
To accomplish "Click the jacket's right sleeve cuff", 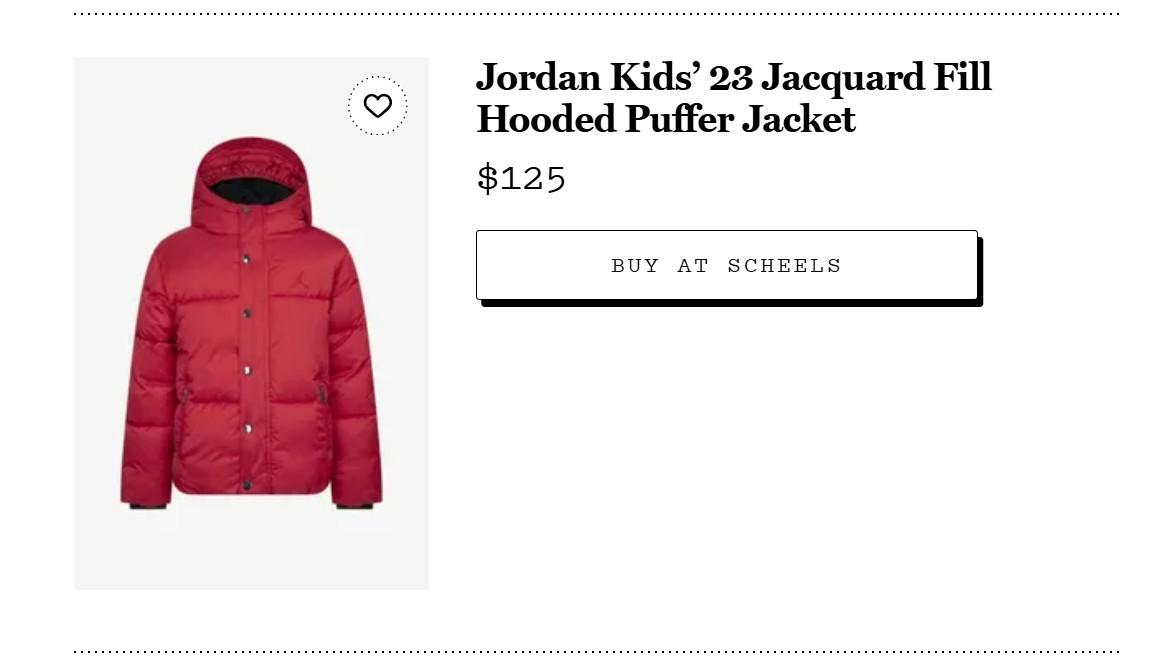I will coord(356,506).
